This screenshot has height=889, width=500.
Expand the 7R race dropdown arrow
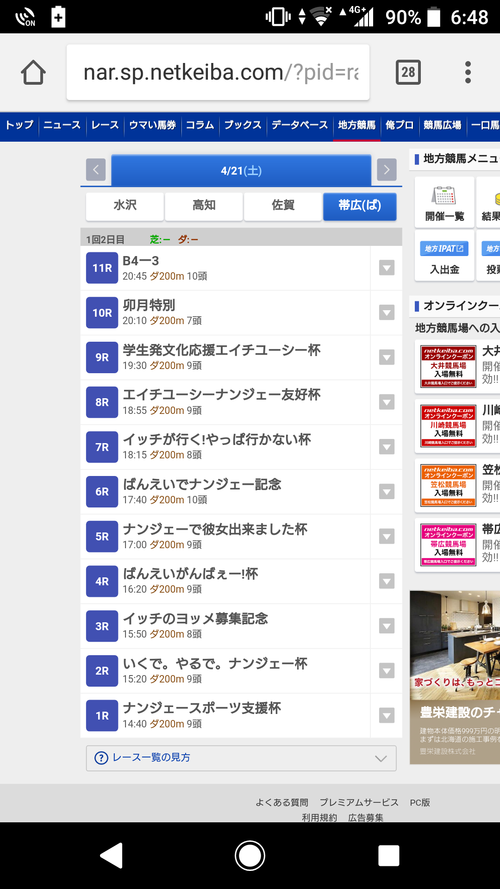pyautogui.click(x=387, y=447)
